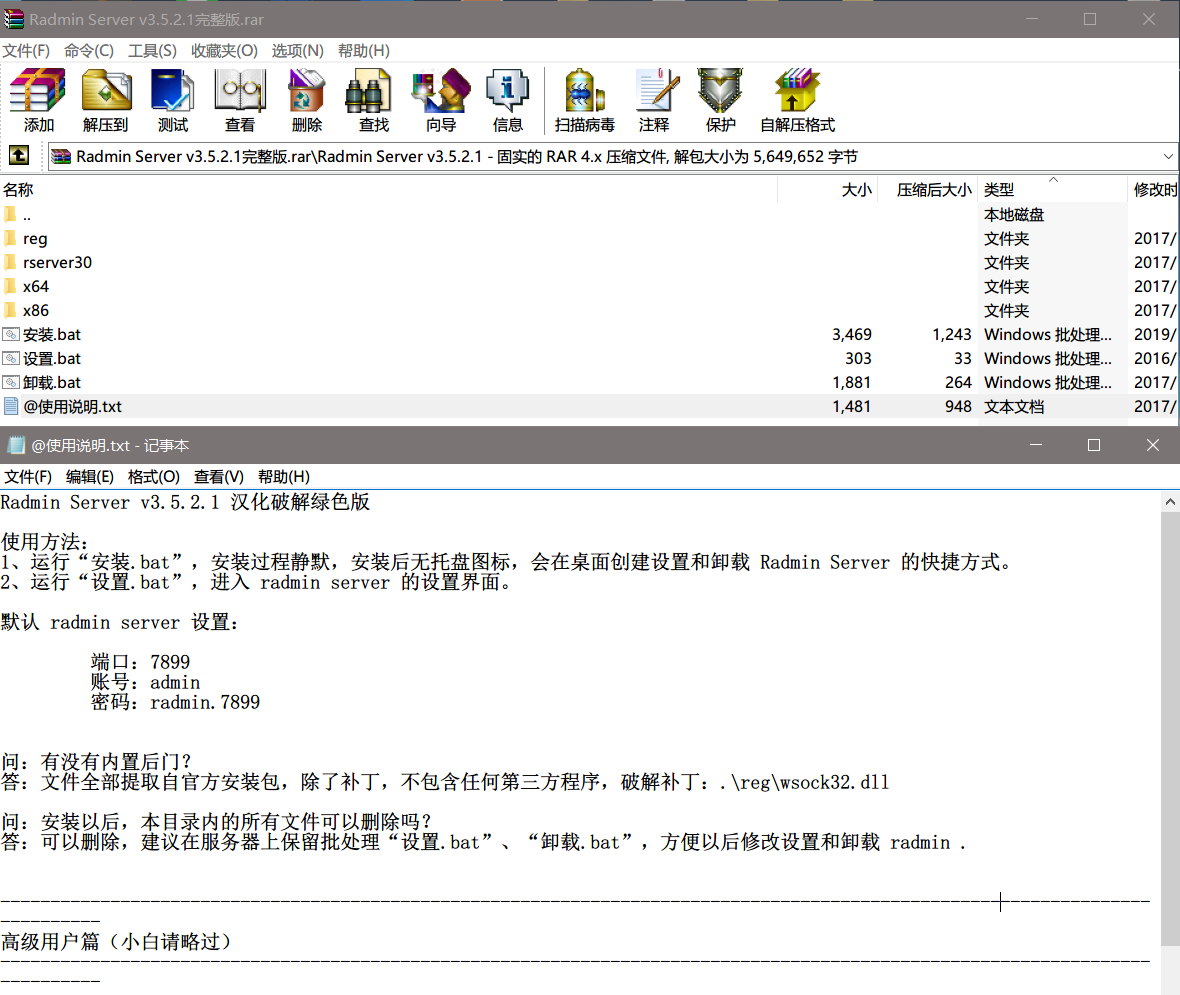Image resolution: width=1180 pixels, height=995 pixels.
Task: Click the 设置.bat file icon
Action: click(x=11, y=358)
